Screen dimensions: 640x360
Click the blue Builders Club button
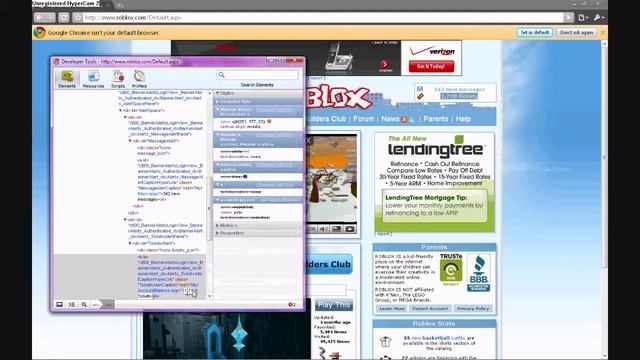click(329, 264)
